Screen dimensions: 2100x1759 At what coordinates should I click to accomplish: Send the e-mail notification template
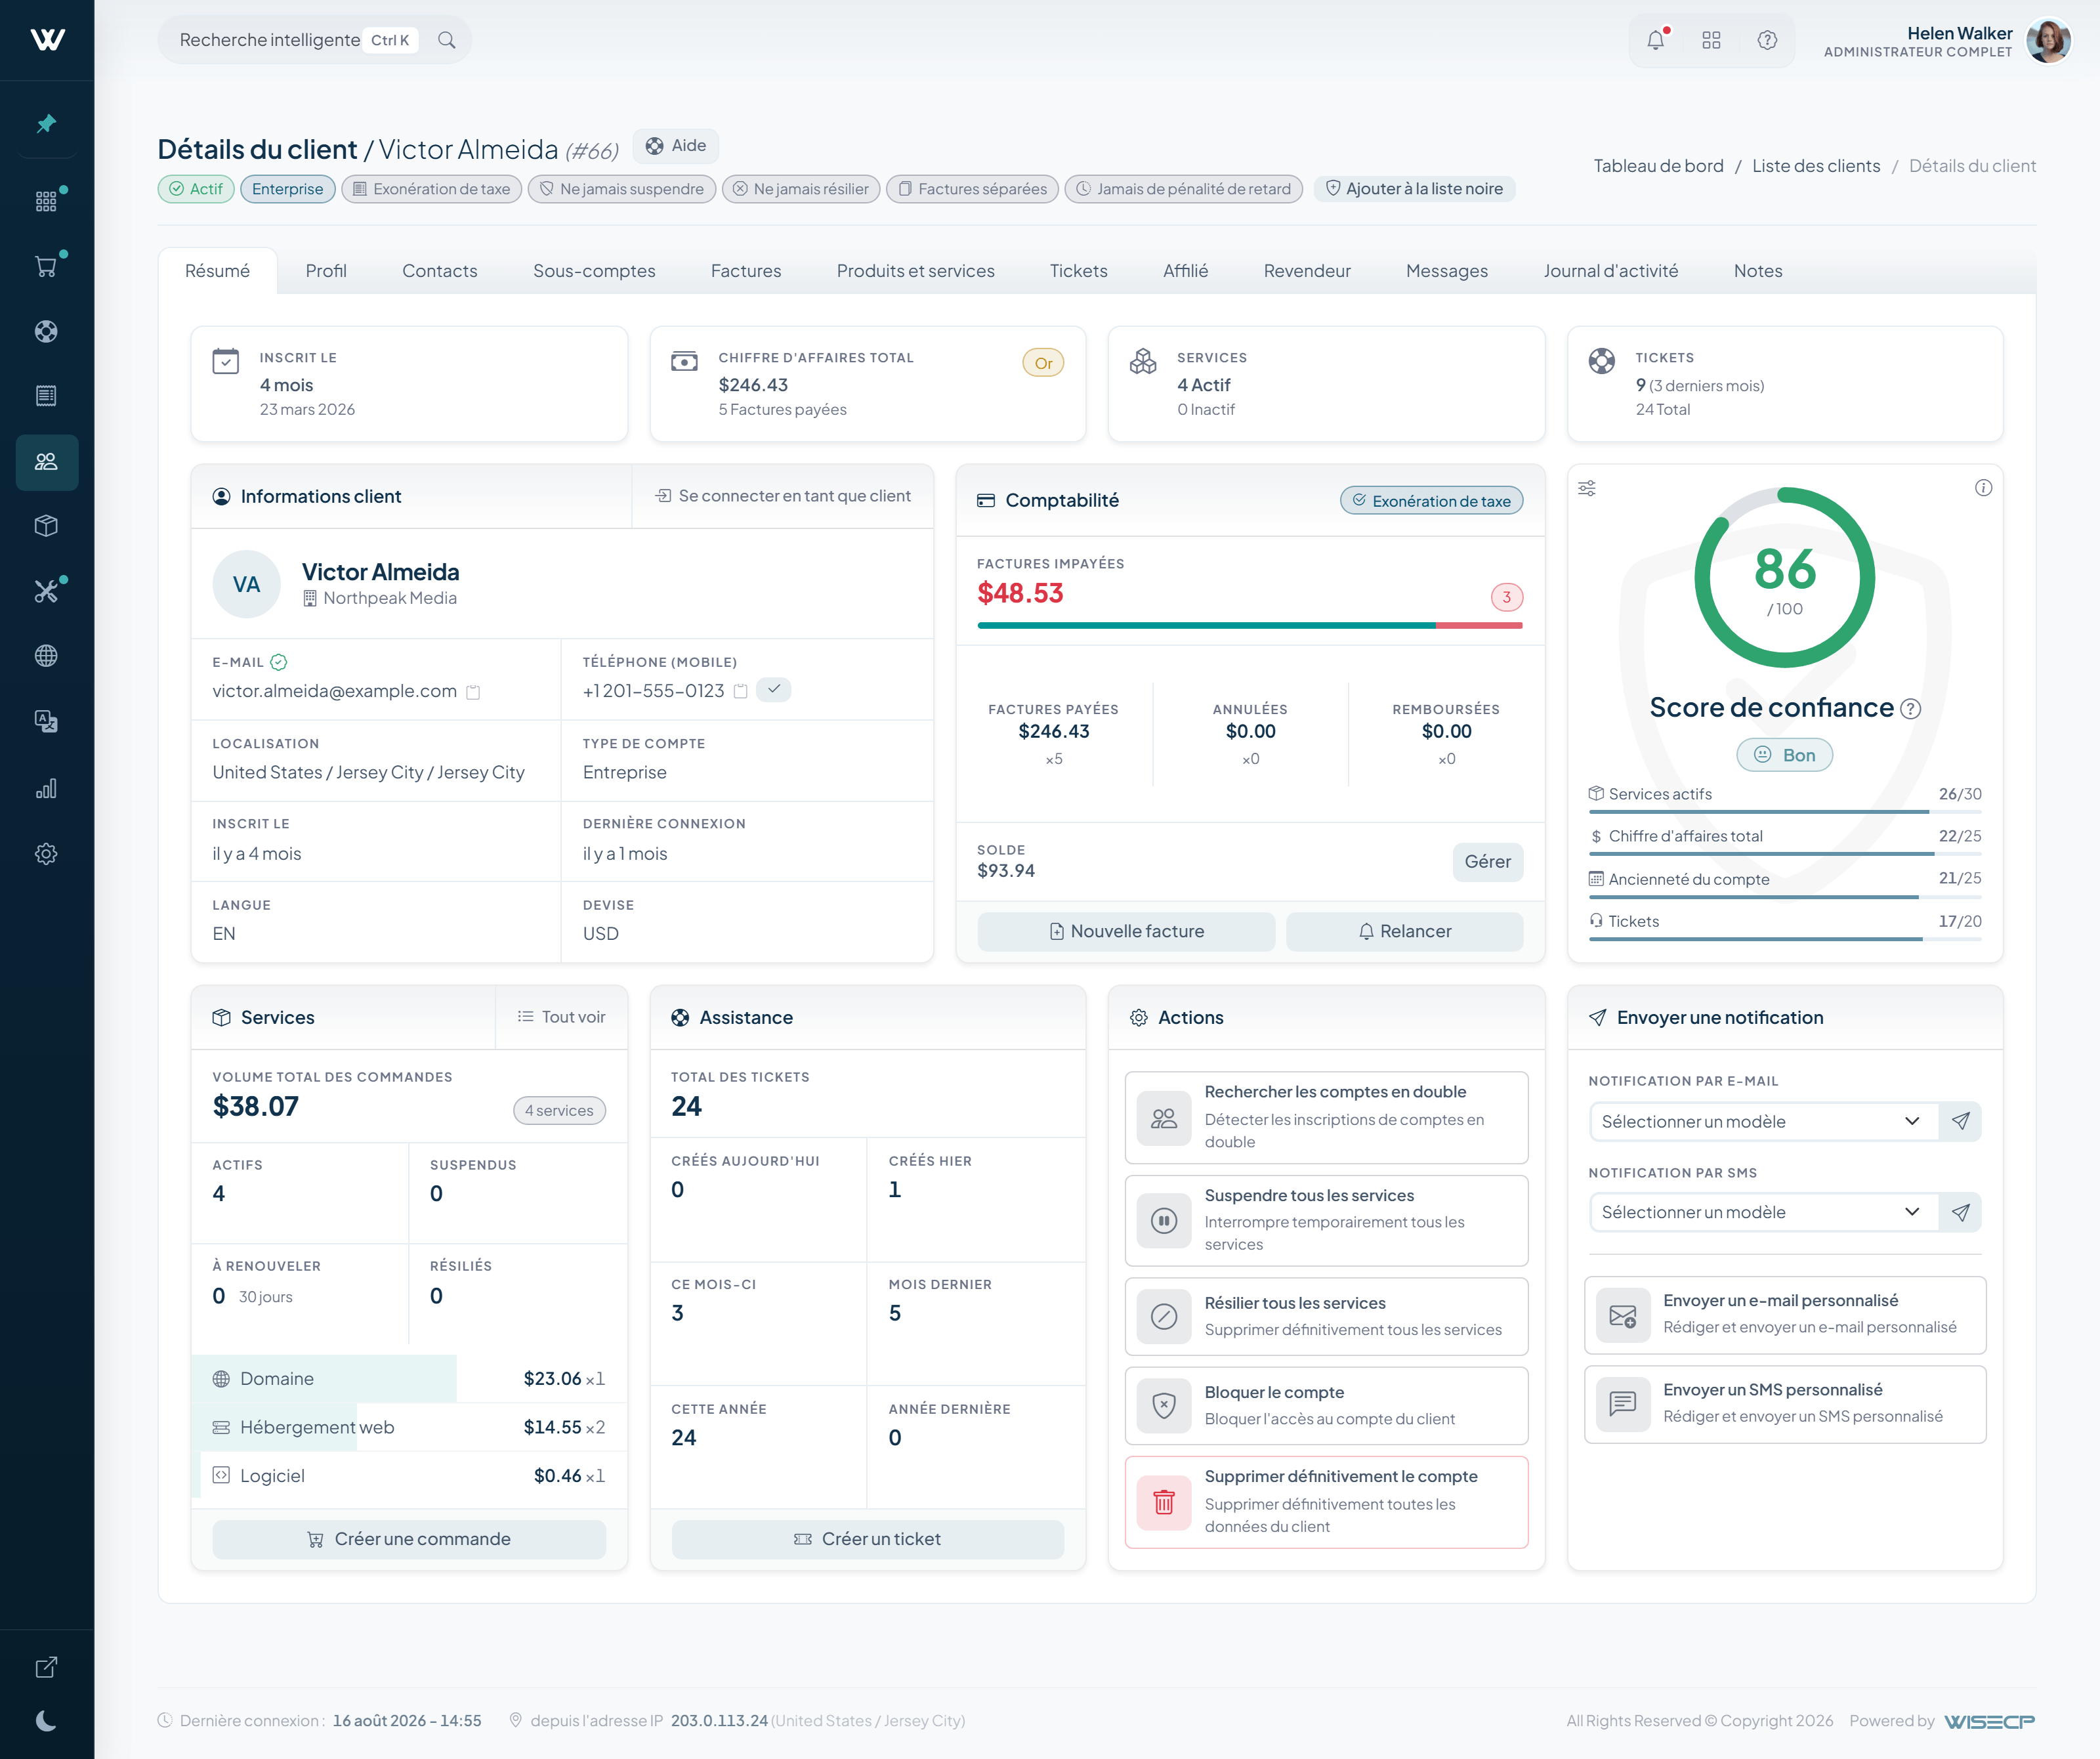(1960, 1121)
